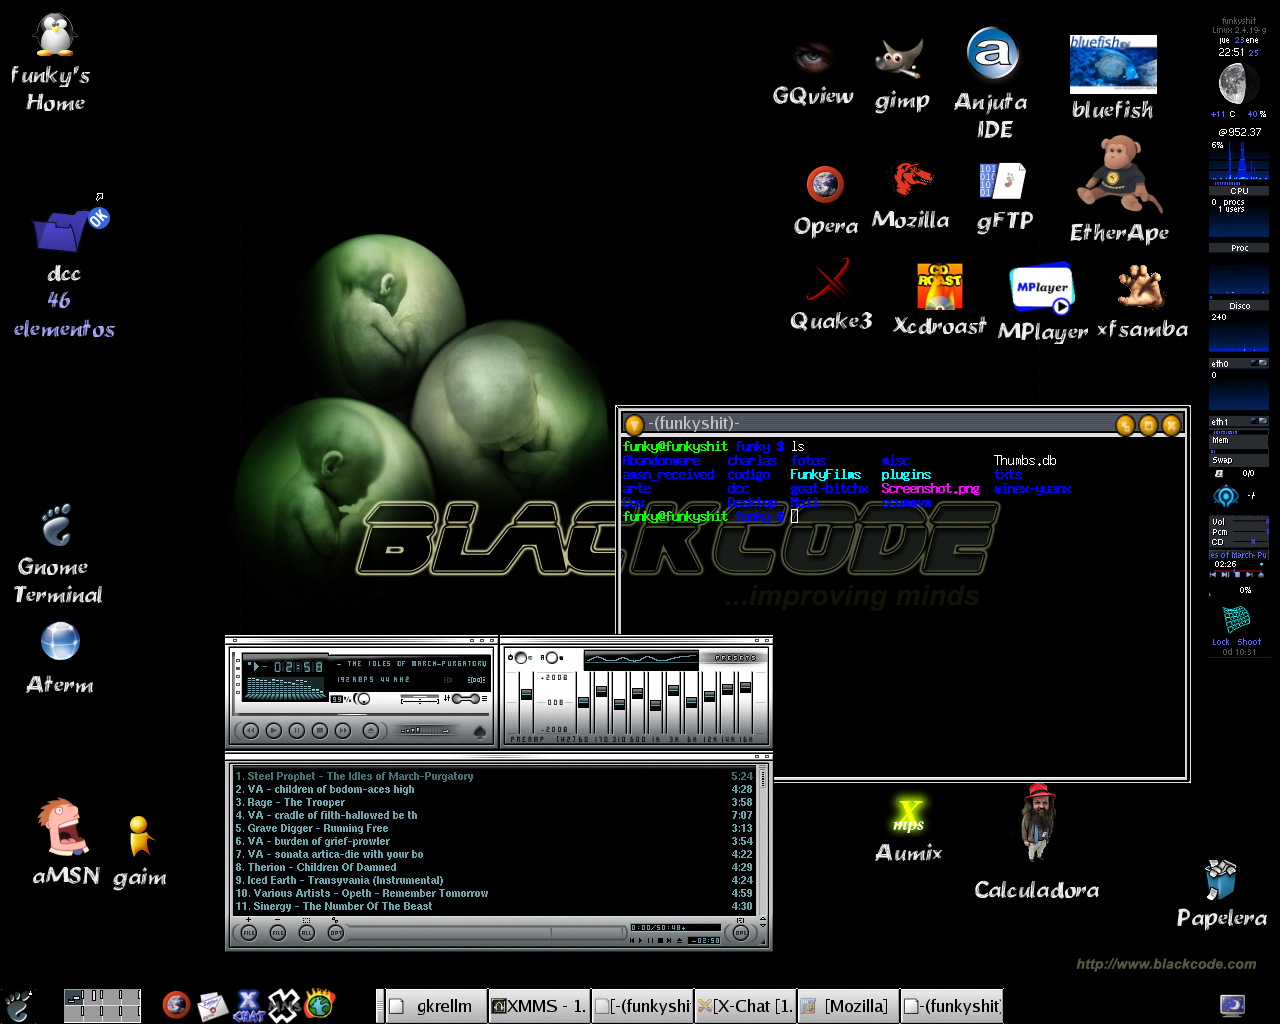1280x1024 pixels.
Task: Click the eject button in XMMS
Action: pyautogui.click(x=370, y=731)
